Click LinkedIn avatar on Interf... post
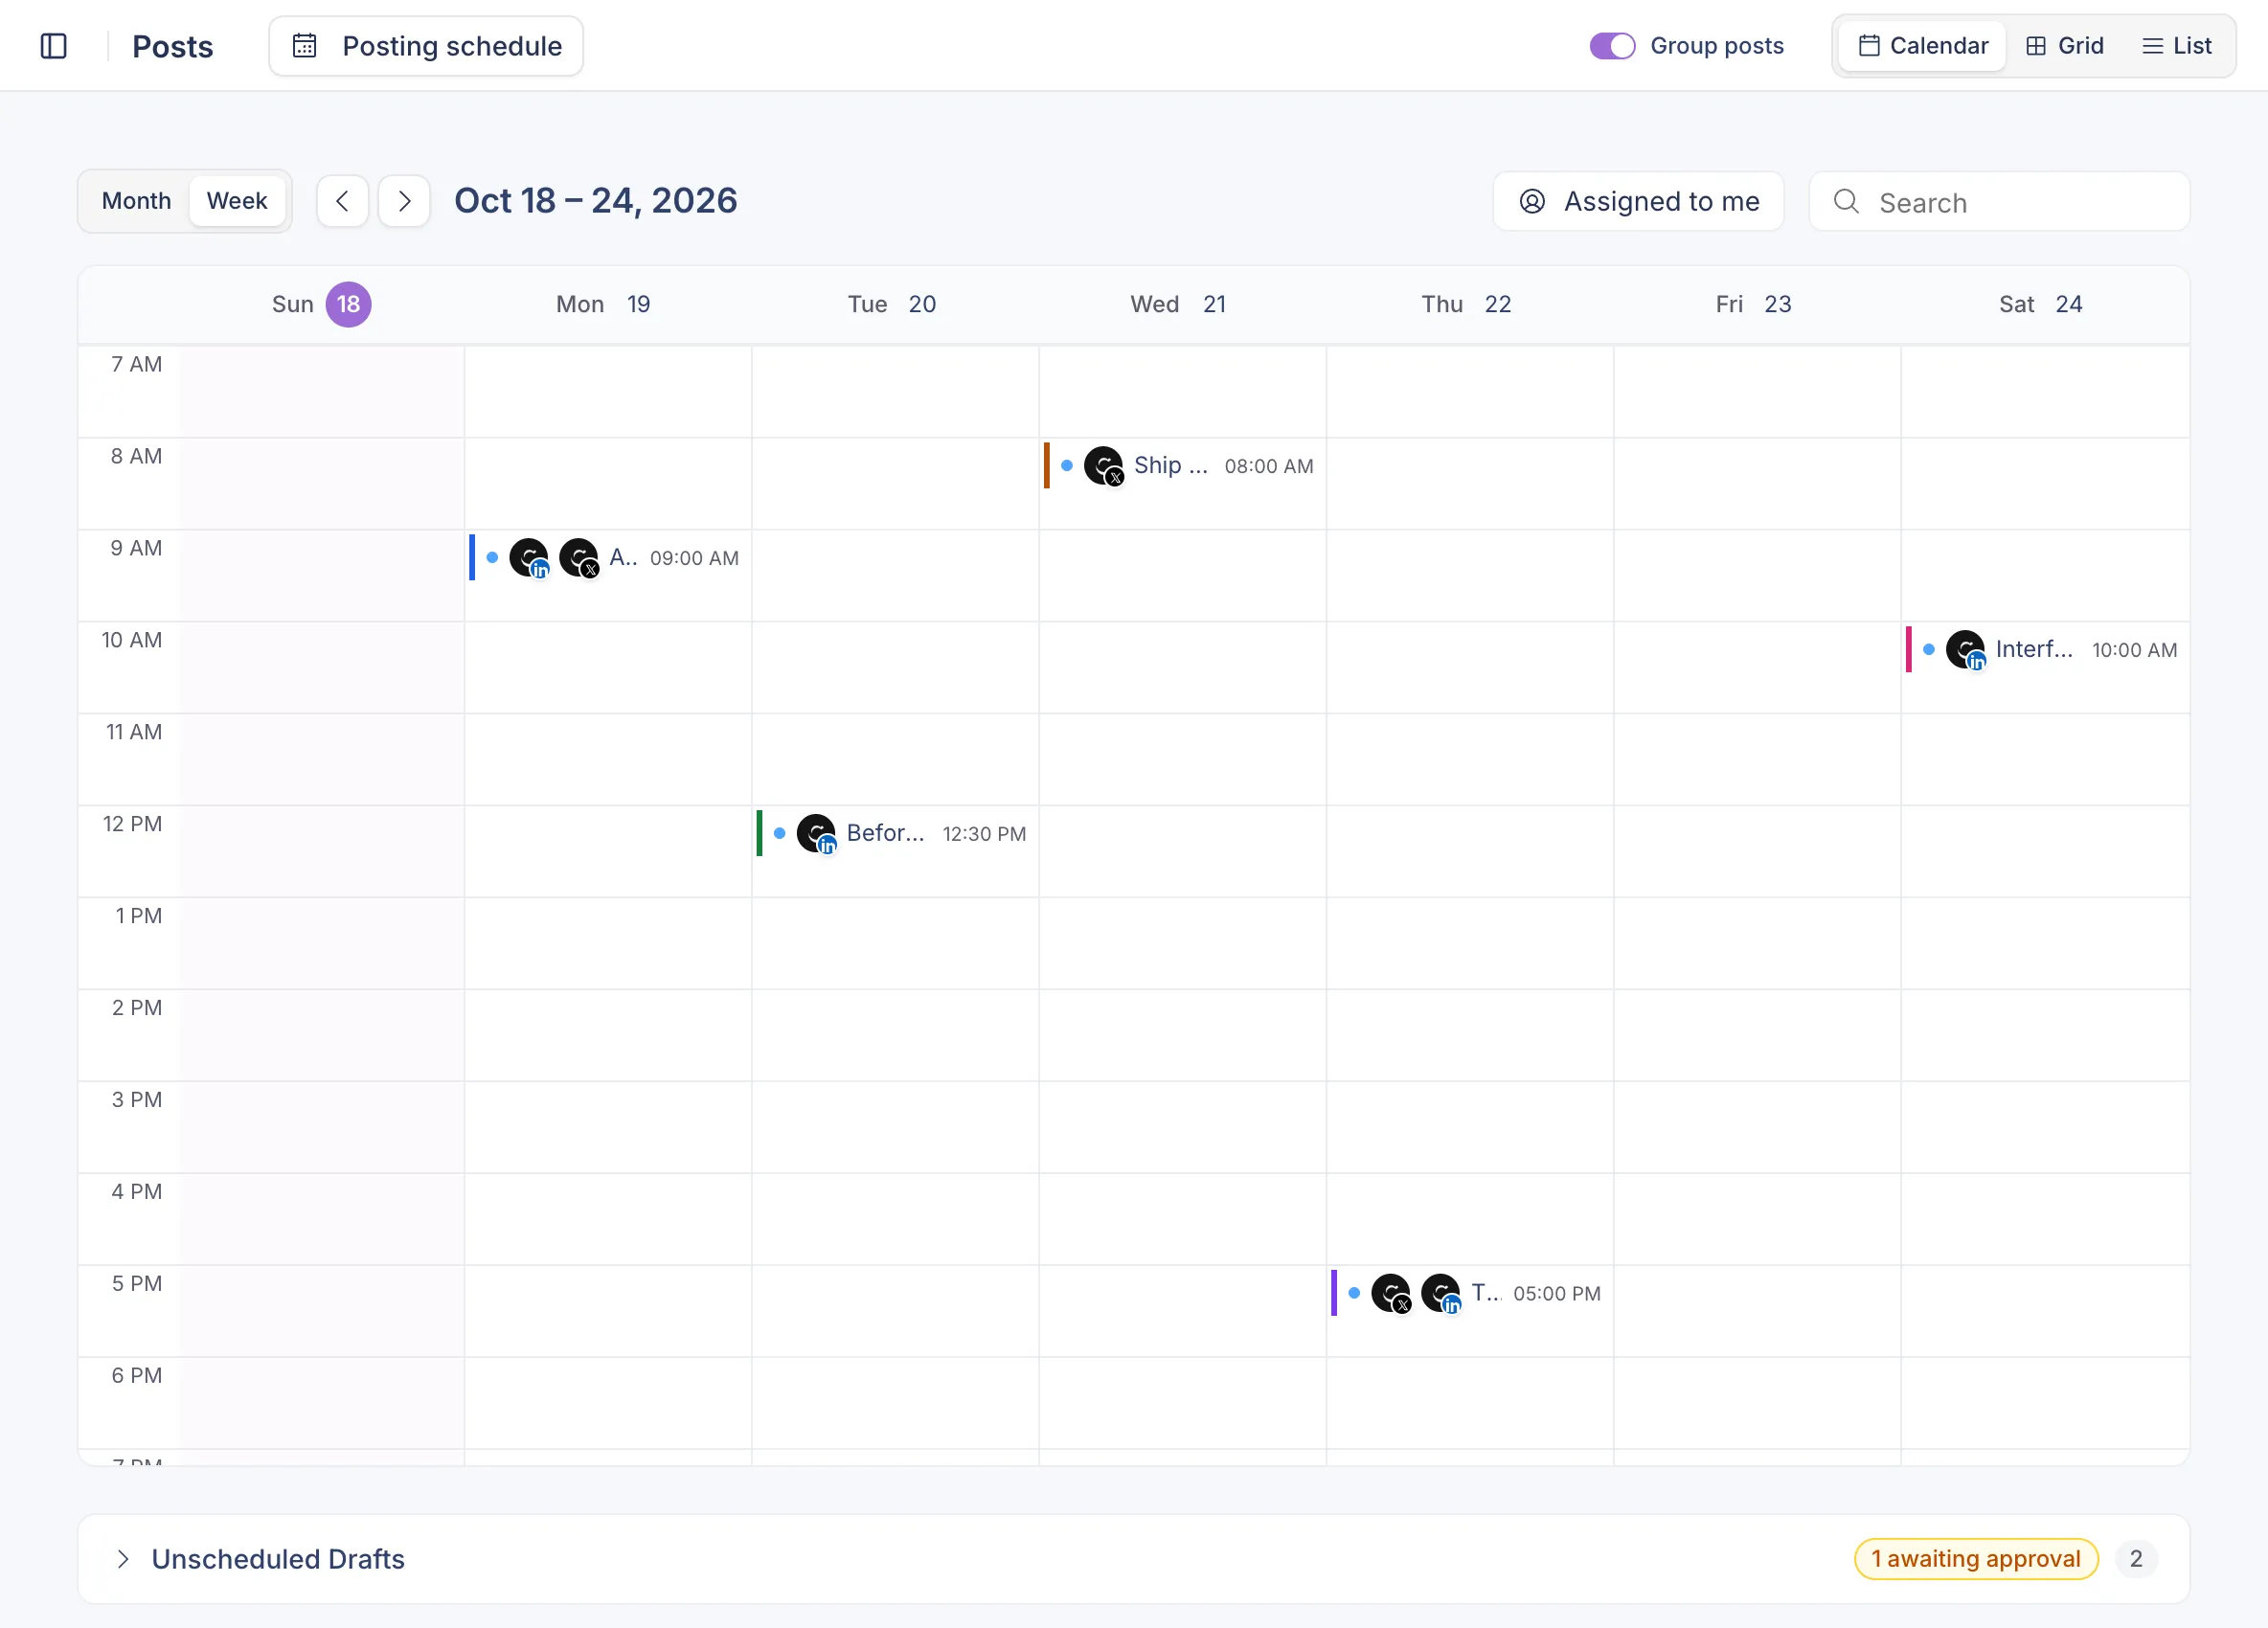2268x1628 pixels. tap(1966, 650)
